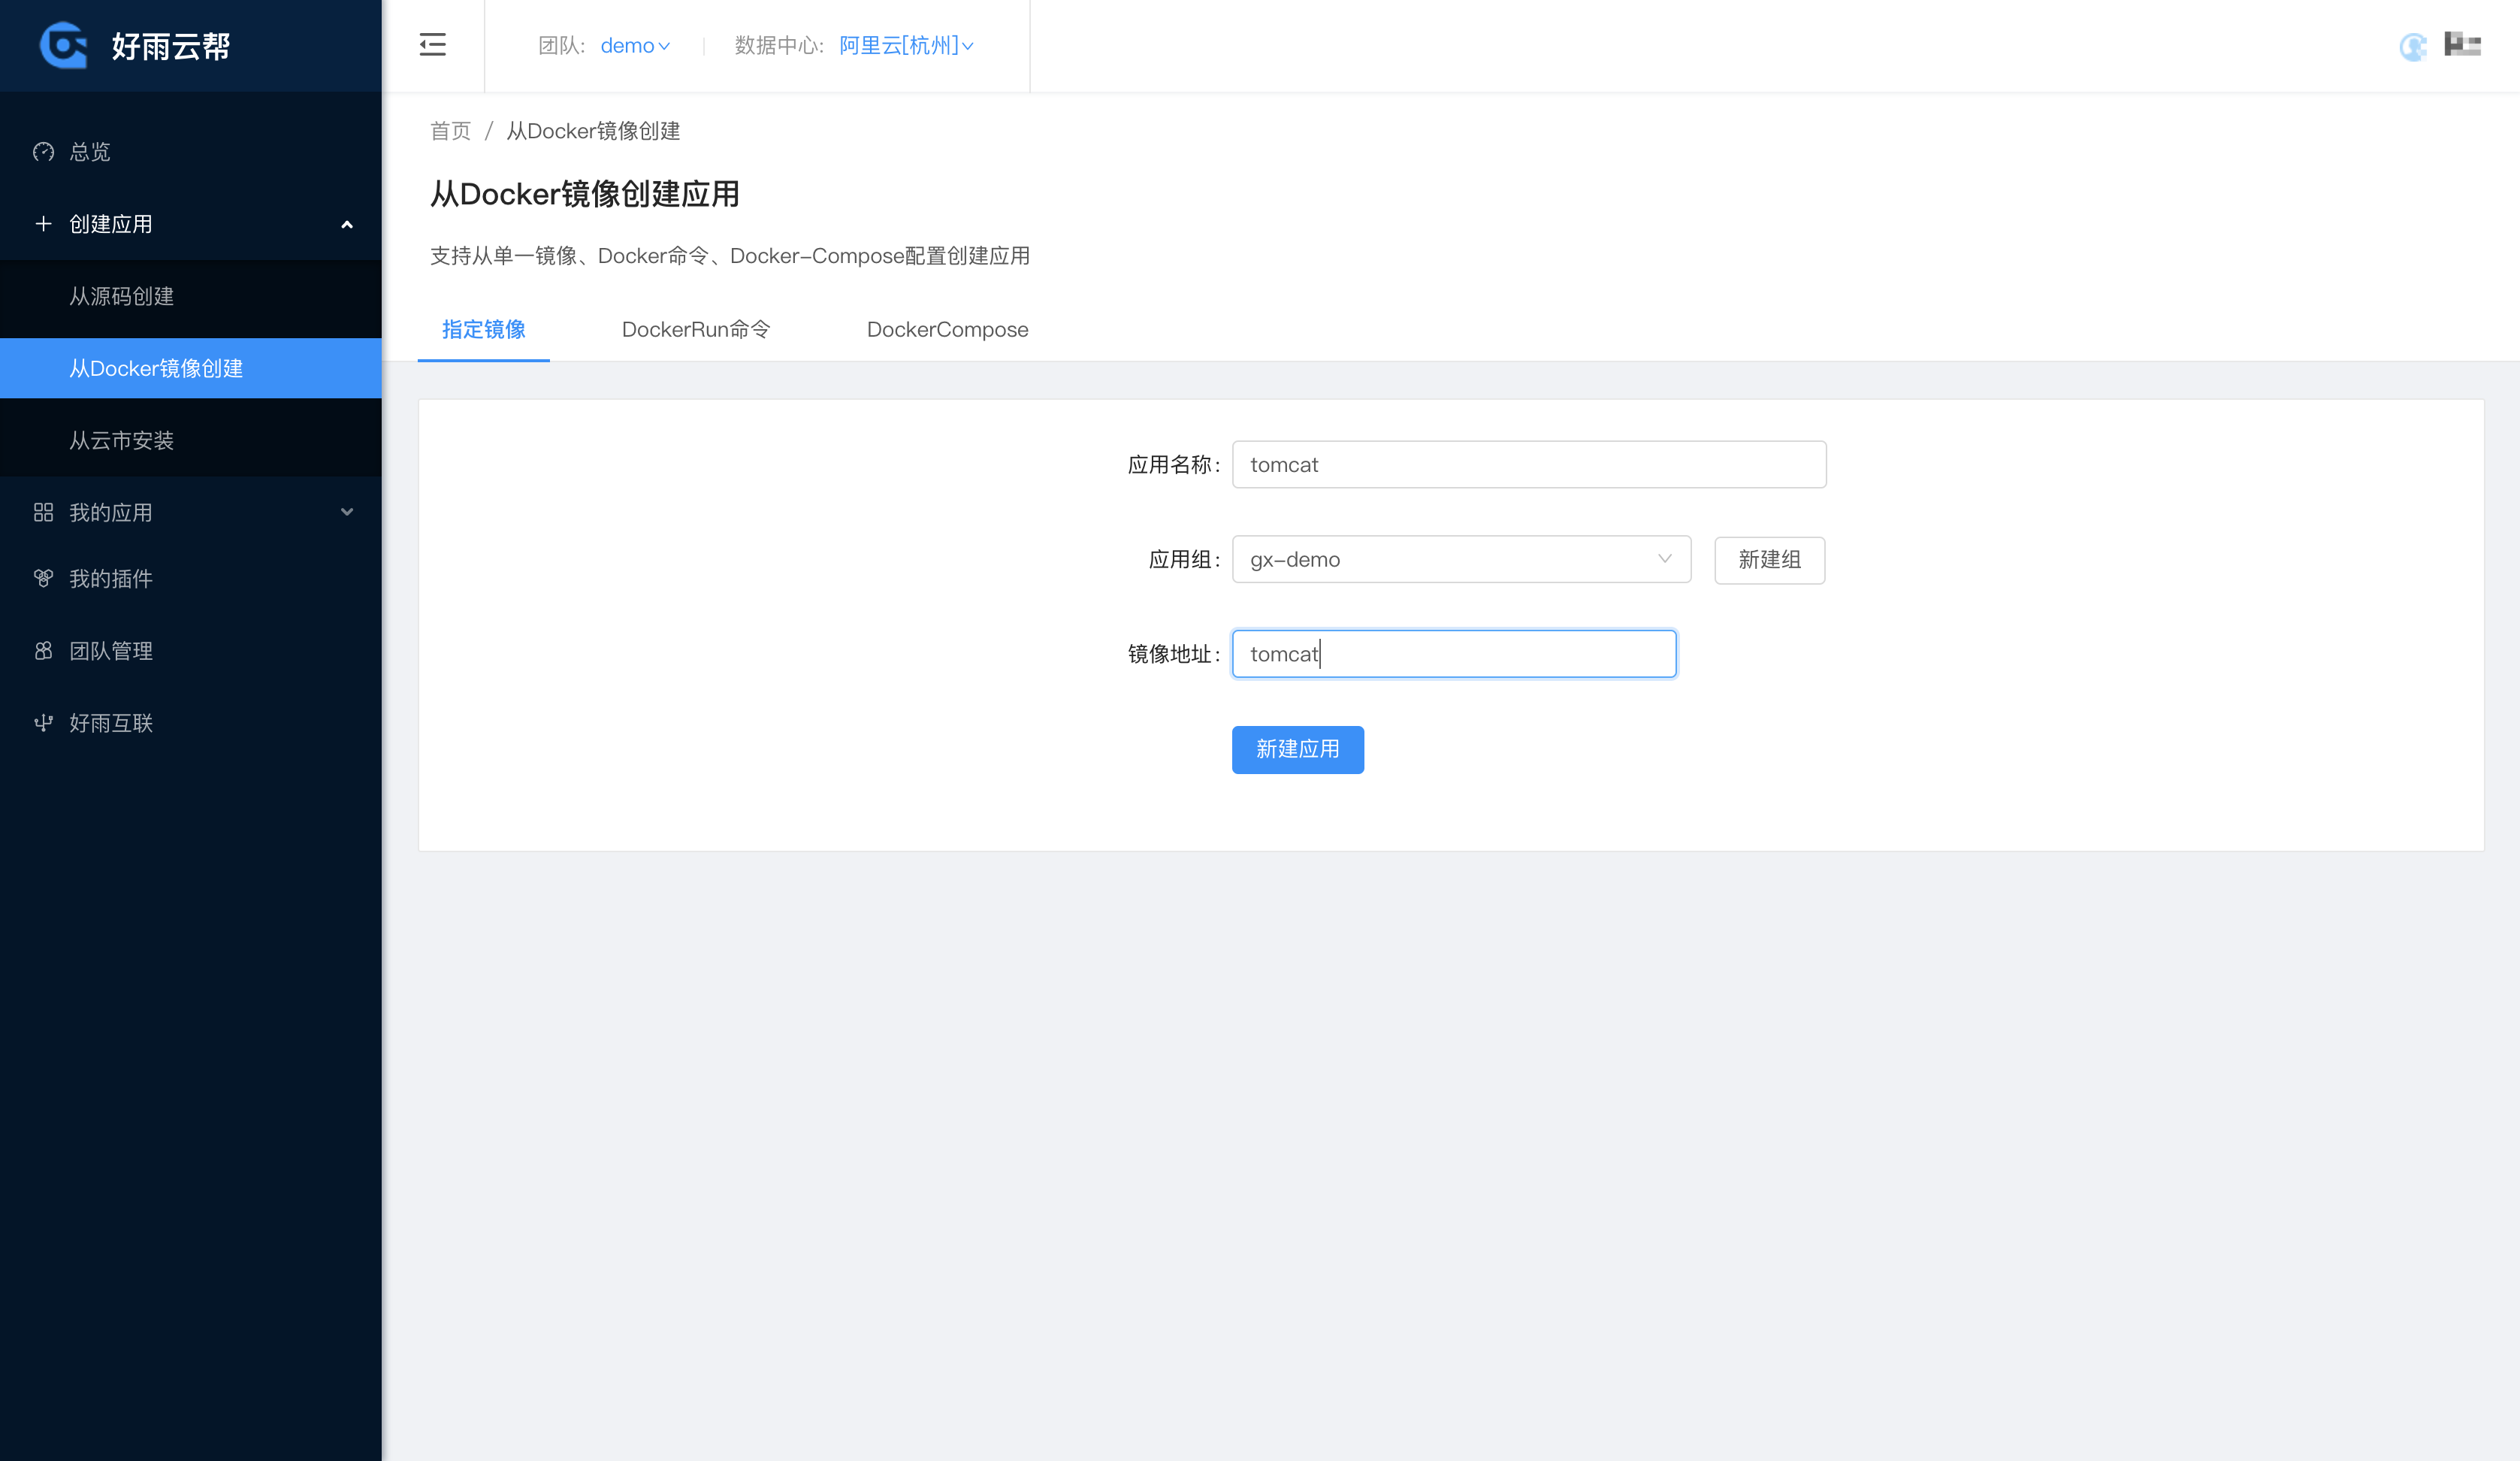The image size is (2520, 1461).
Task: Collapse sidebar with the menu fold icon
Action: (x=432, y=45)
